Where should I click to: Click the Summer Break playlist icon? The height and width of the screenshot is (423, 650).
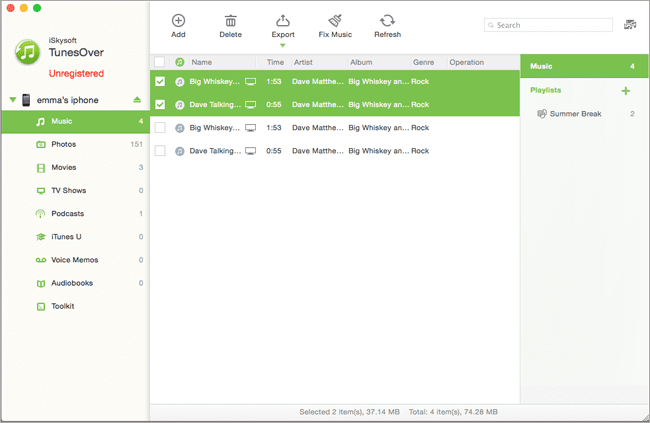coord(542,114)
